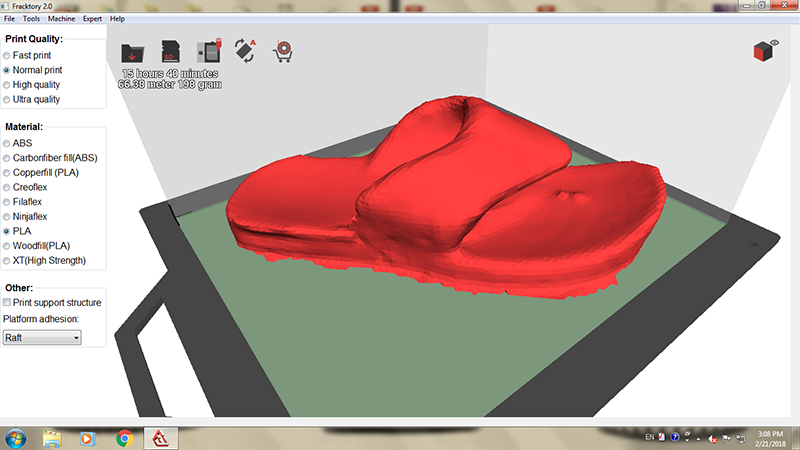
Task: Open the filament spool shopping cart icon
Action: [283, 52]
